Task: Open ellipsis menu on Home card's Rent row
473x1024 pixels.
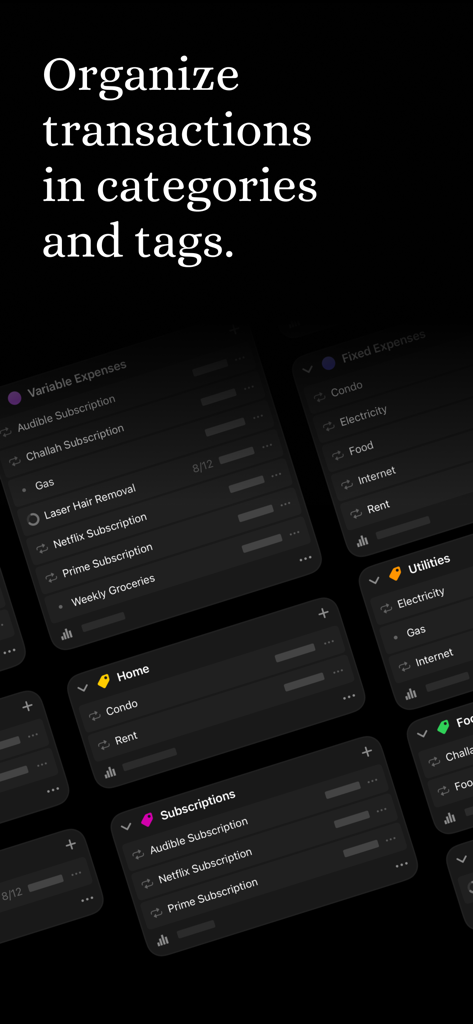Action: click(x=338, y=671)
